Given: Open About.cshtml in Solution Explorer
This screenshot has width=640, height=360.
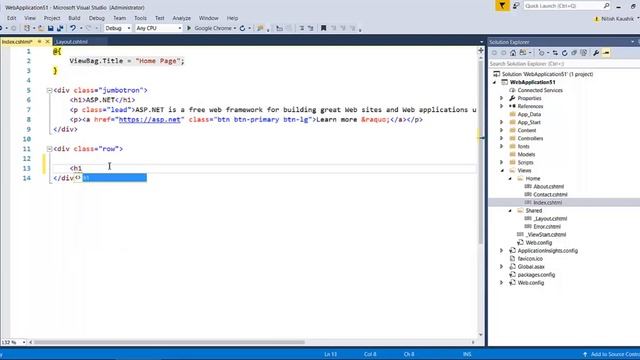Looking at the screenshot, I should (x=548, y=187).
